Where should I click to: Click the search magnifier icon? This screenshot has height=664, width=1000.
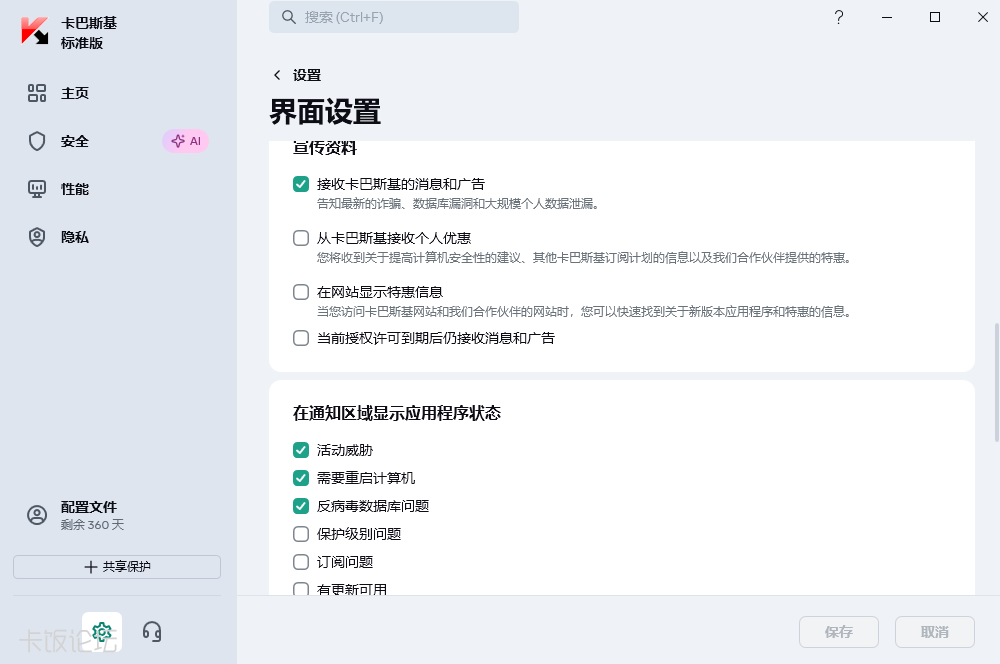click(x=289, y=17)
